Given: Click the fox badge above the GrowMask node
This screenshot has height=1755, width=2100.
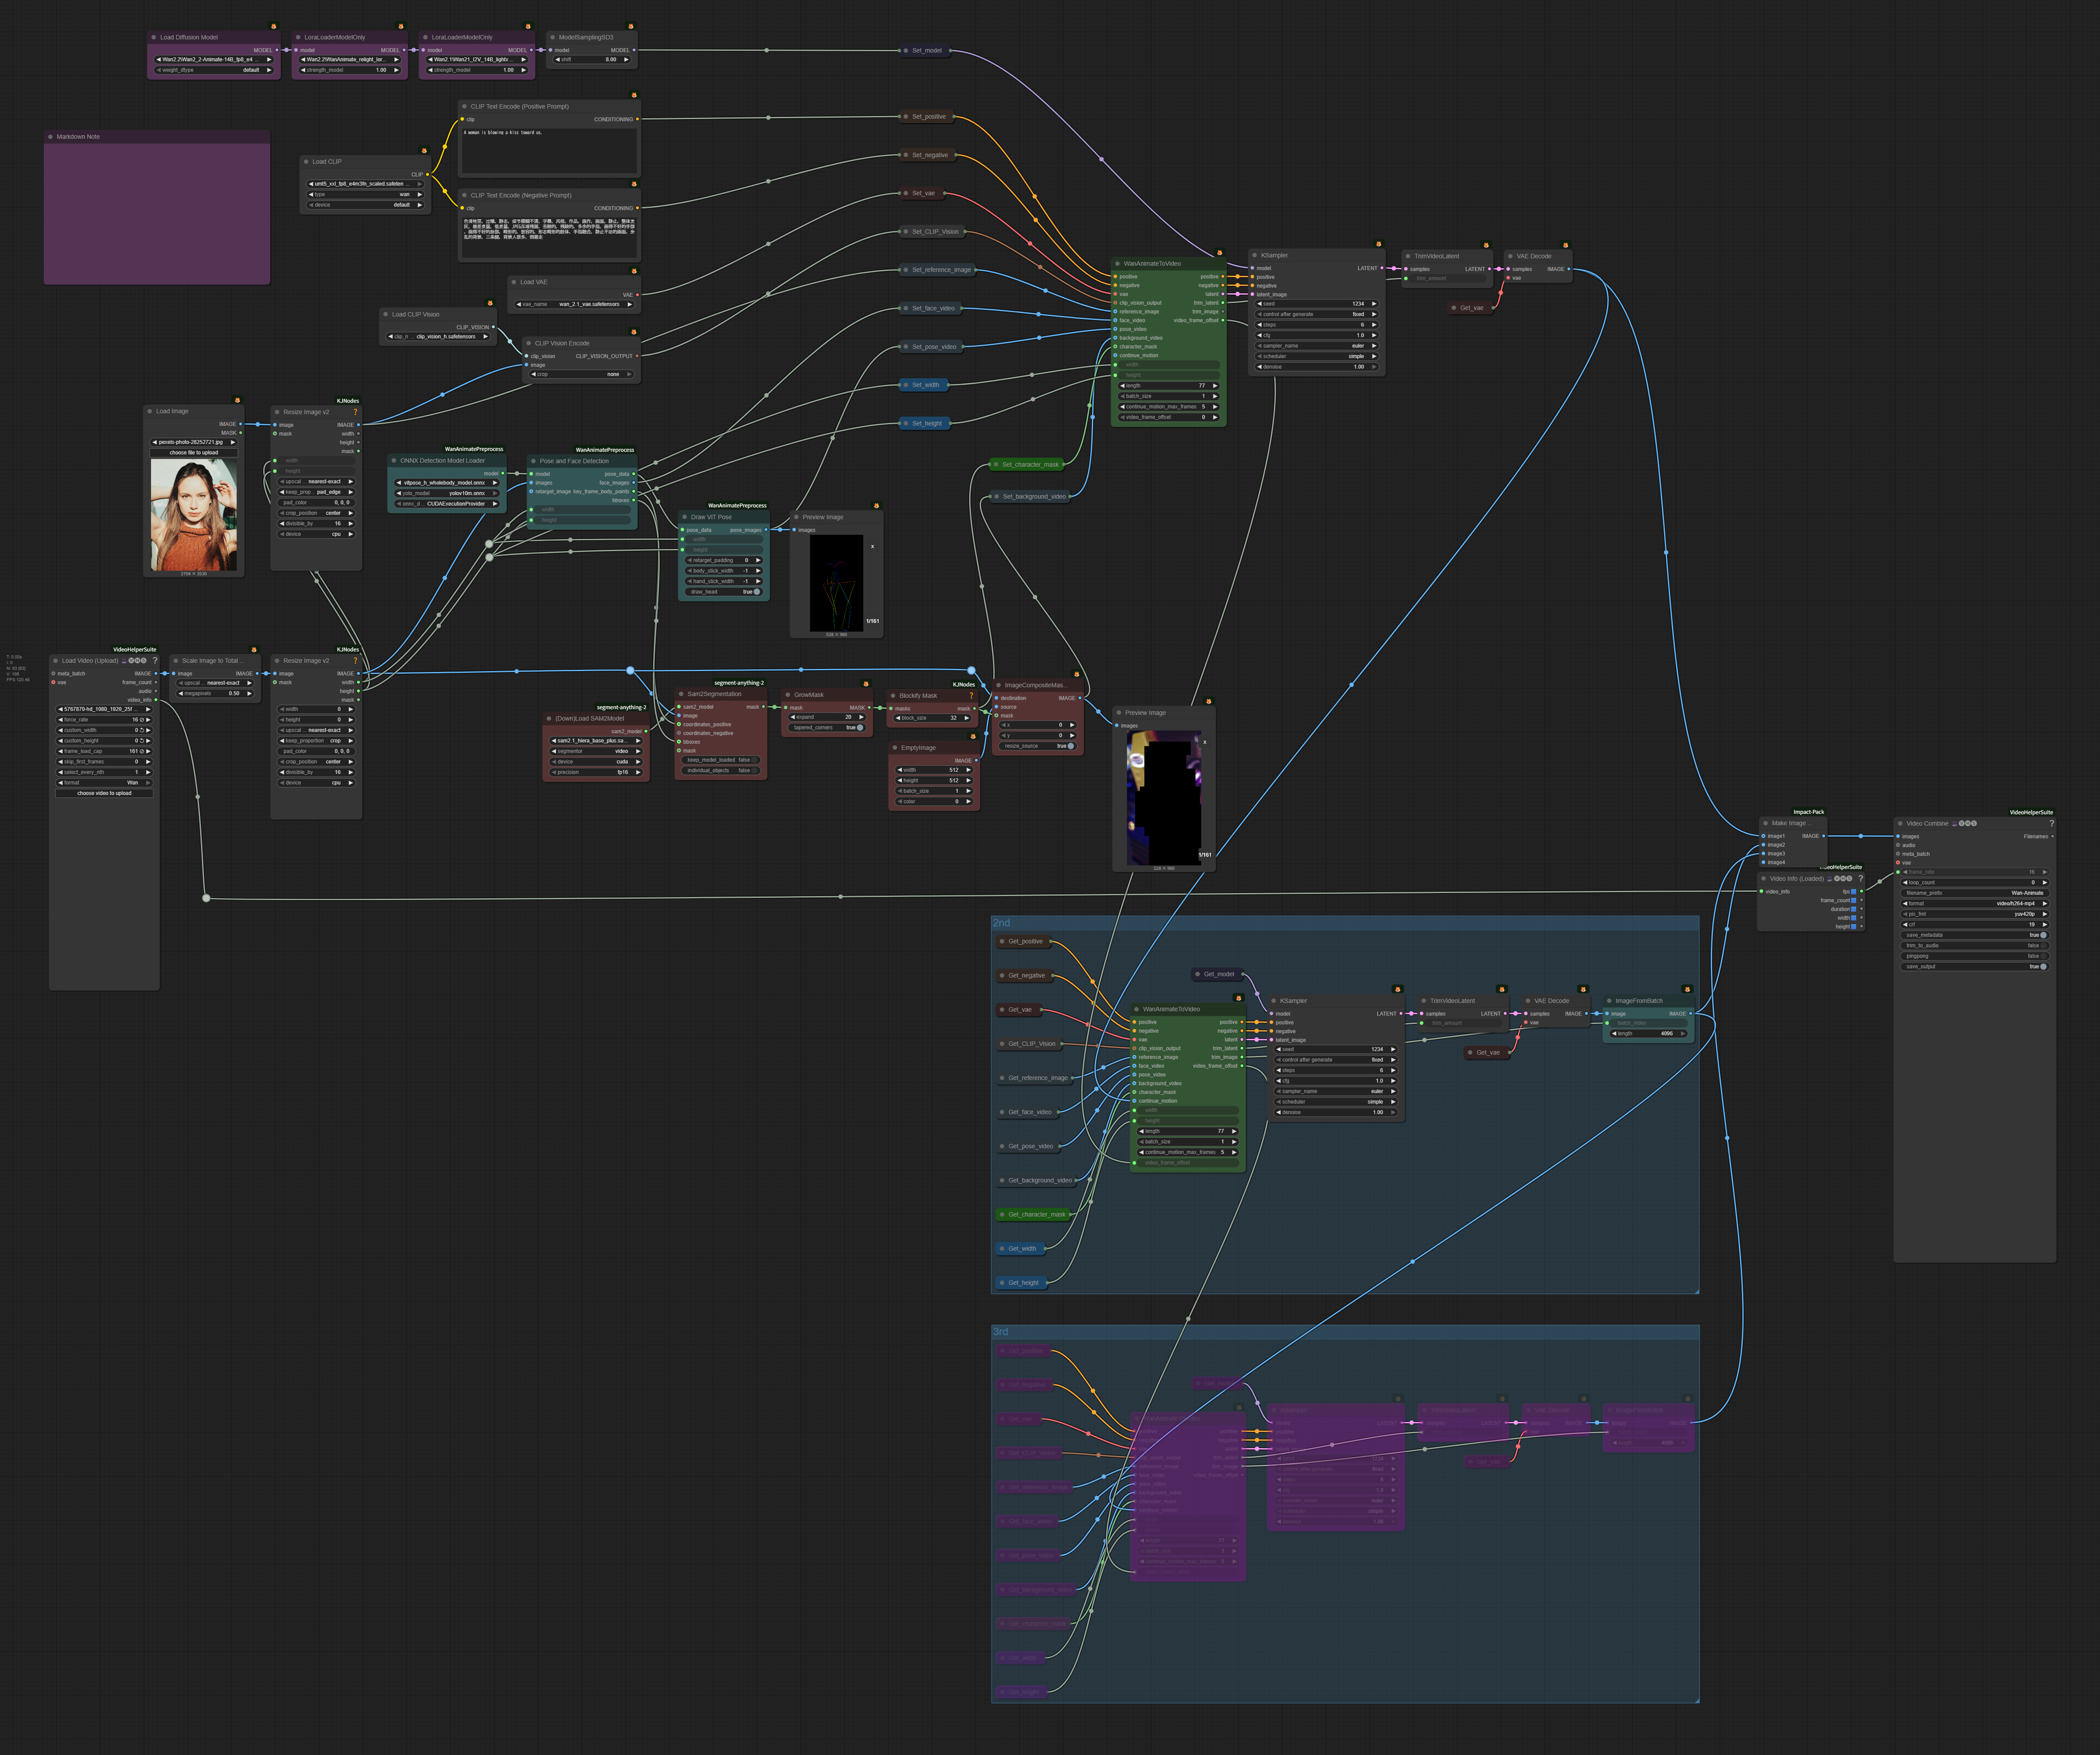Looking at the screenshot, I should tap(866, 684).
